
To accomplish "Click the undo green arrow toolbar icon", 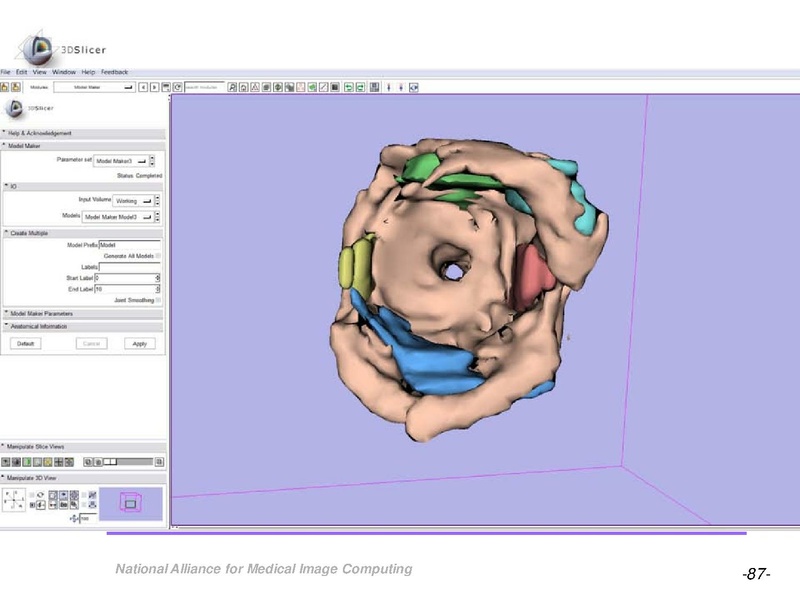I will click(x=348, y=87).
